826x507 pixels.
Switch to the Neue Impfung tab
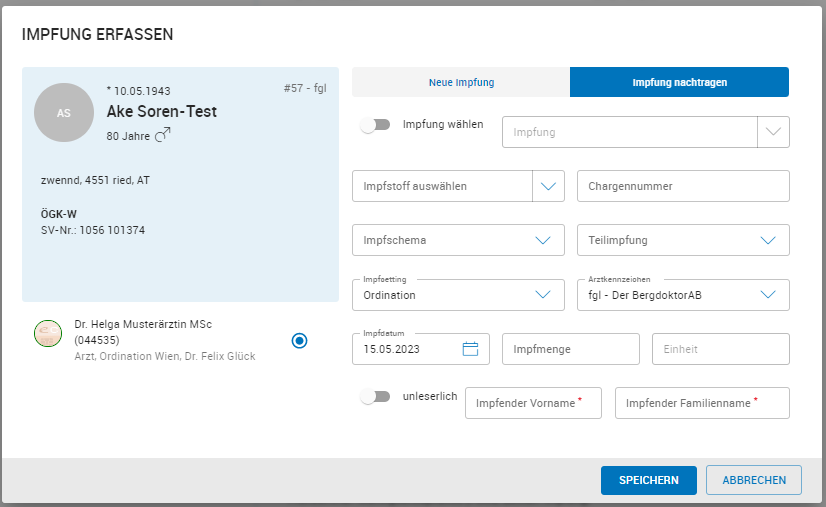point(461,82)
